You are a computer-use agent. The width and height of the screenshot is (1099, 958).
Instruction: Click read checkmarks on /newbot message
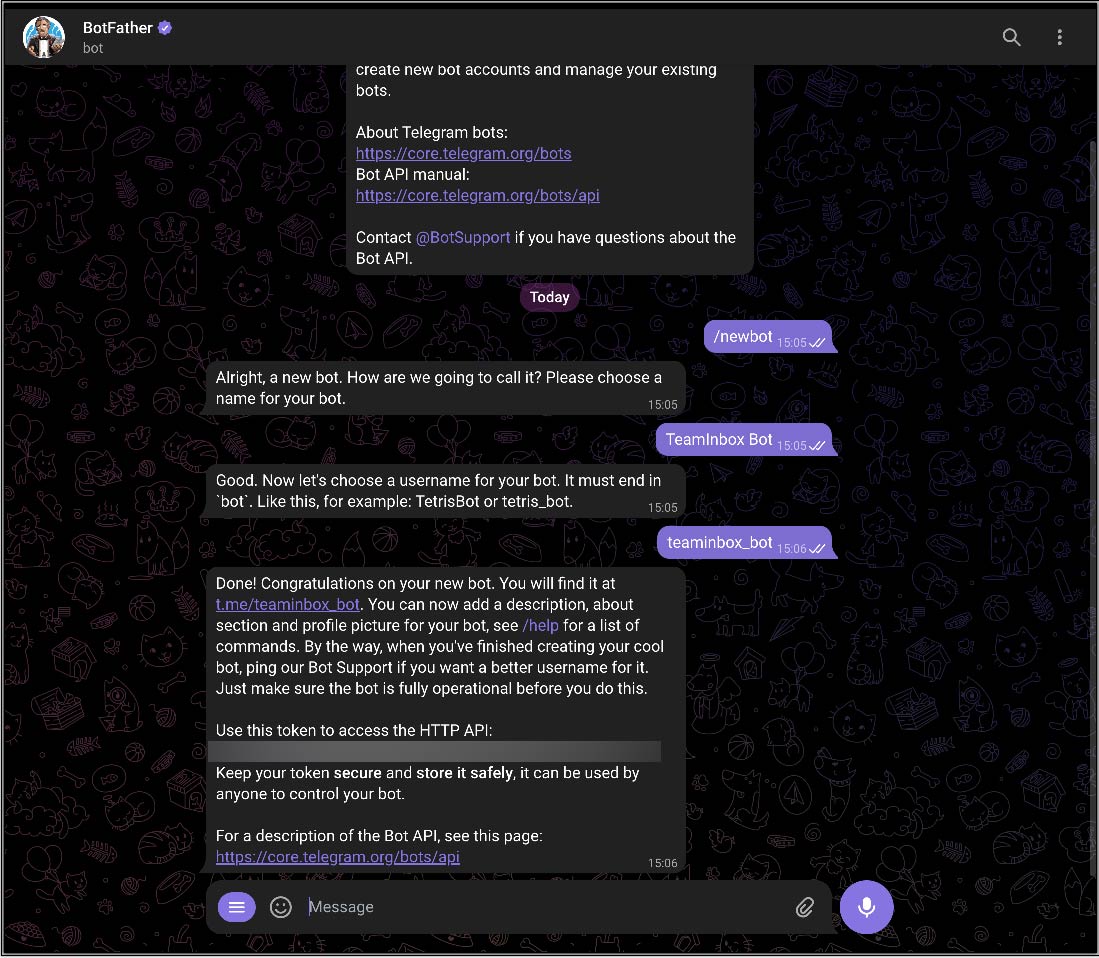pyautogui.click(x=817, y=343)
